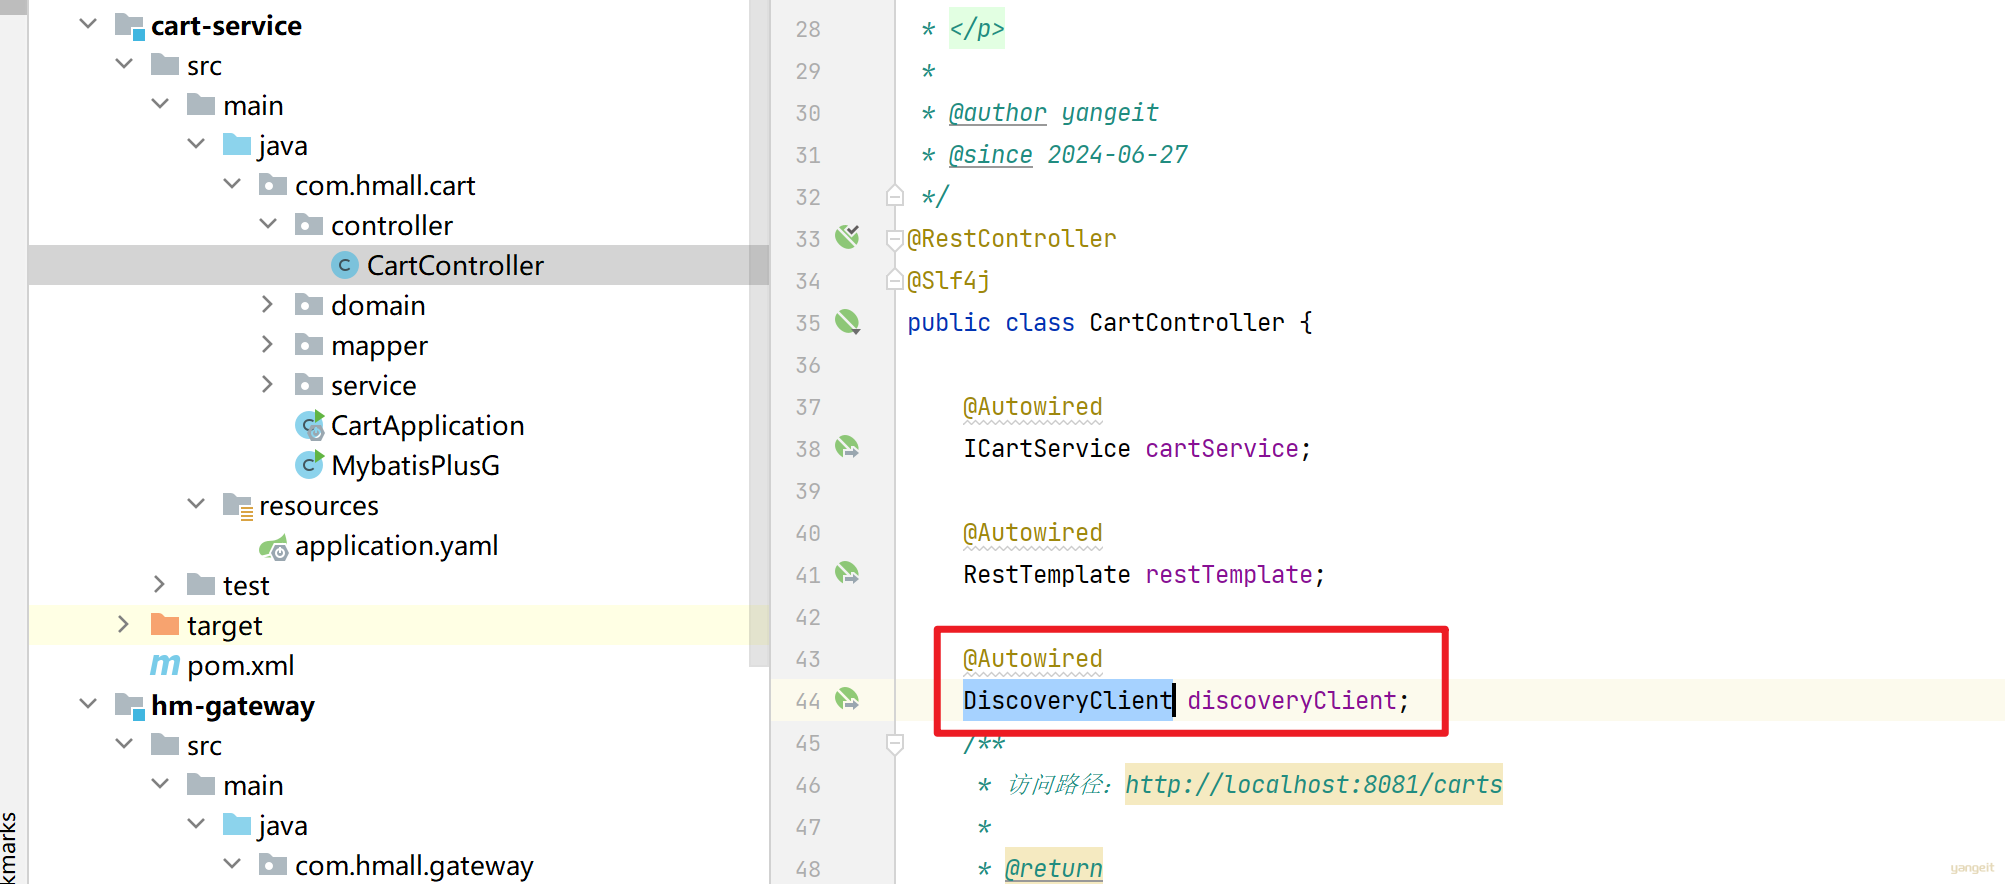Click the java source root folder icon under cart-service
The height and width of the screenshot is (884, 2005).
coord(237,144)
